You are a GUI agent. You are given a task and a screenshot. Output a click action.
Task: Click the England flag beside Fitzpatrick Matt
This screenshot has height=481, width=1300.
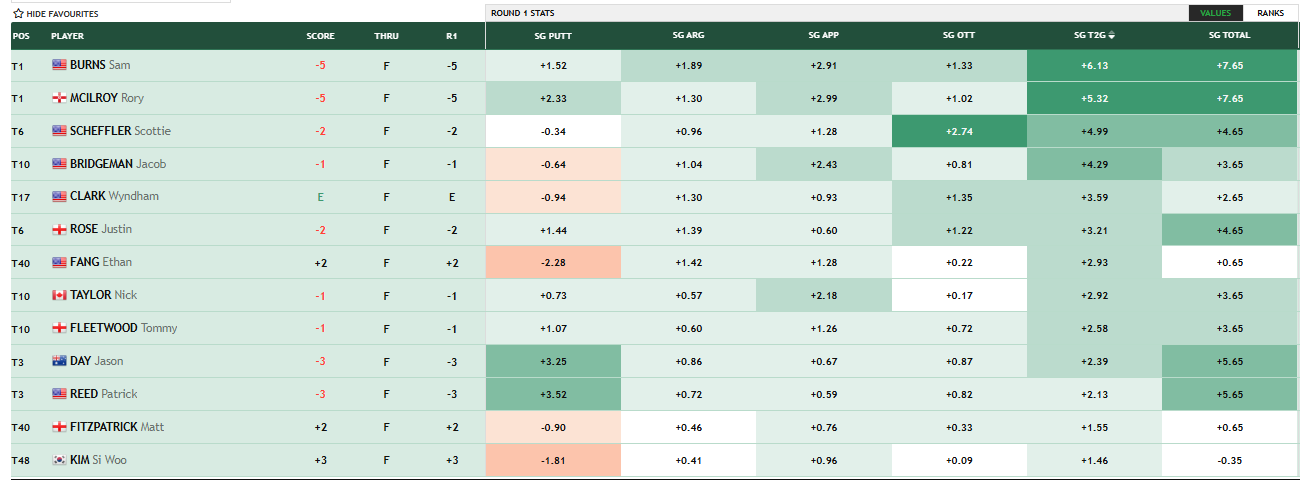59,427
